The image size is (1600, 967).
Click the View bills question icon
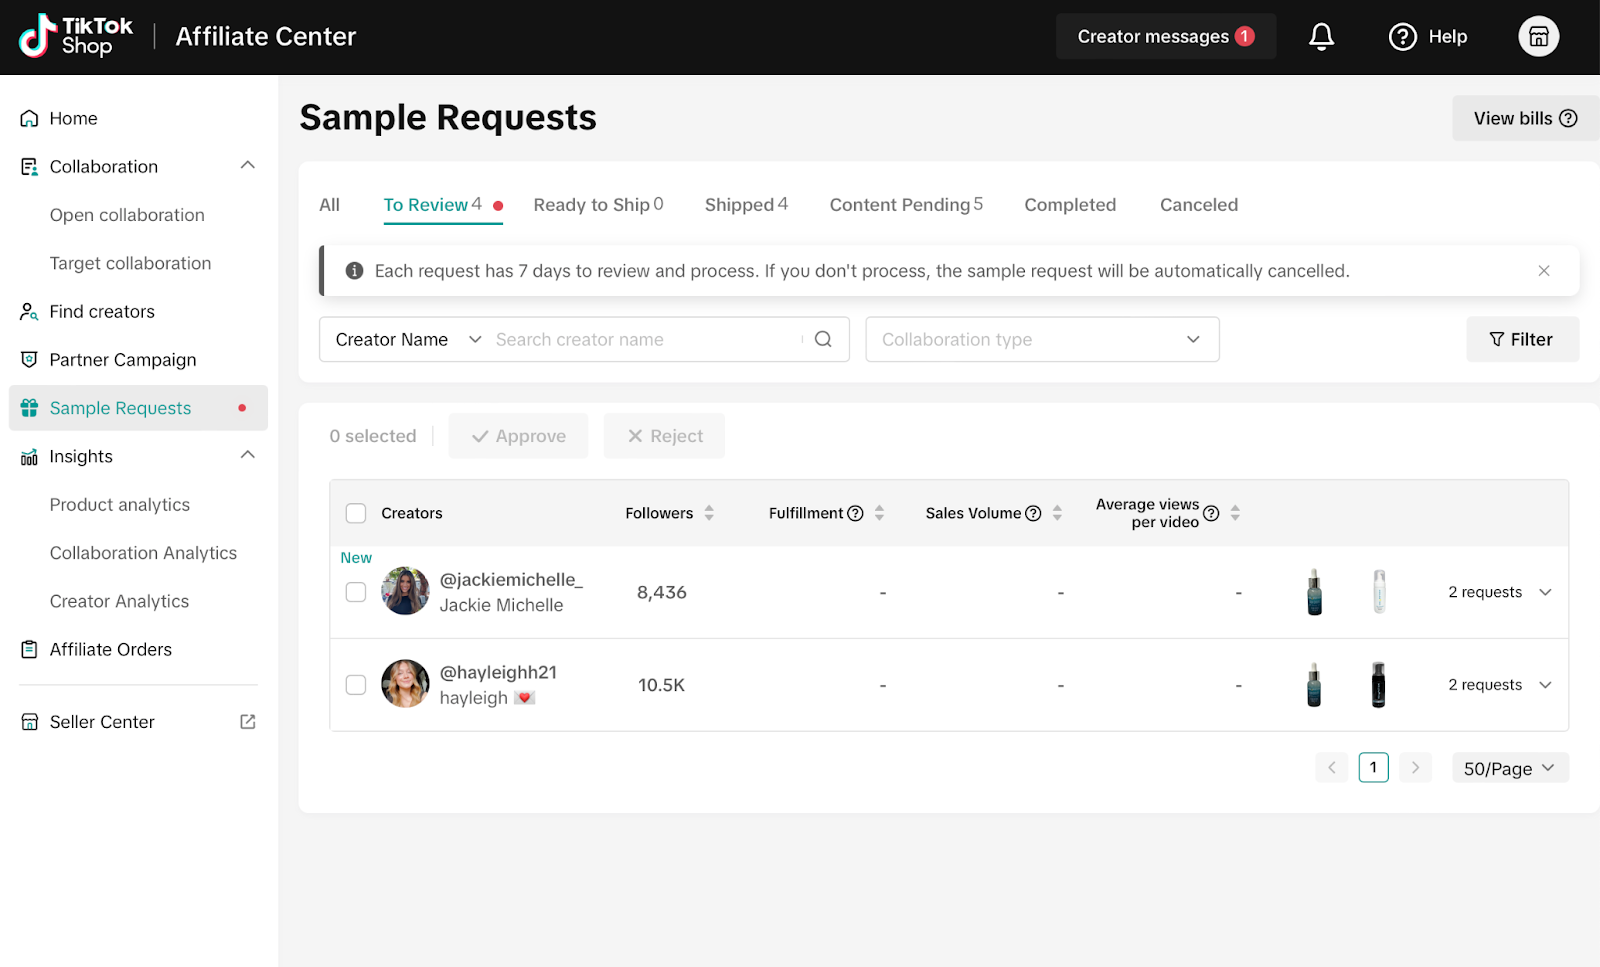pyautogui.click(x=1568, y=118)
